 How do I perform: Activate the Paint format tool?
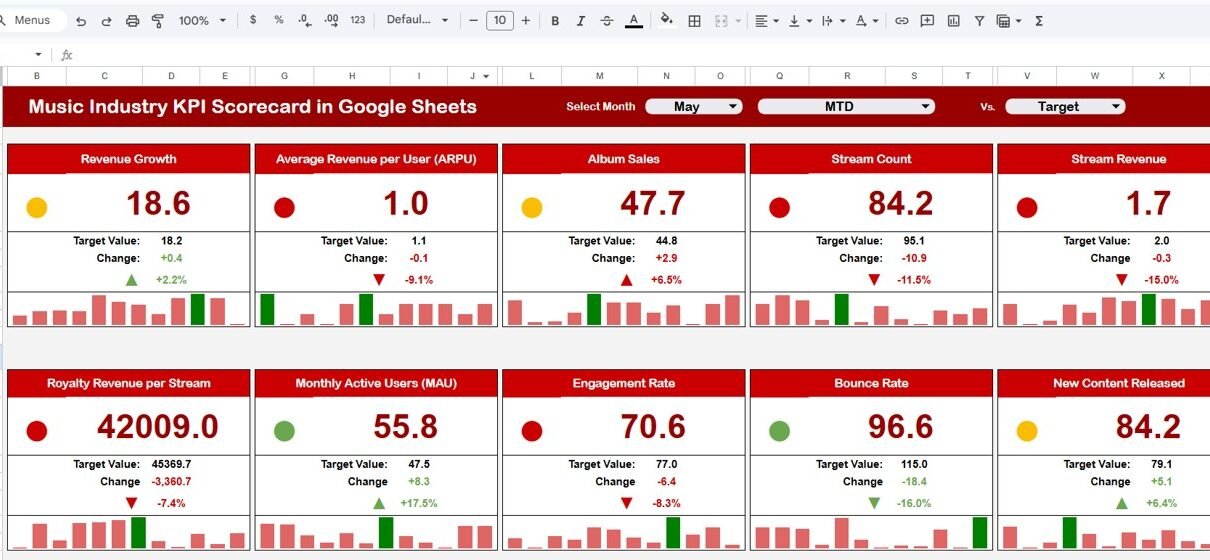[x=157, y=20]
